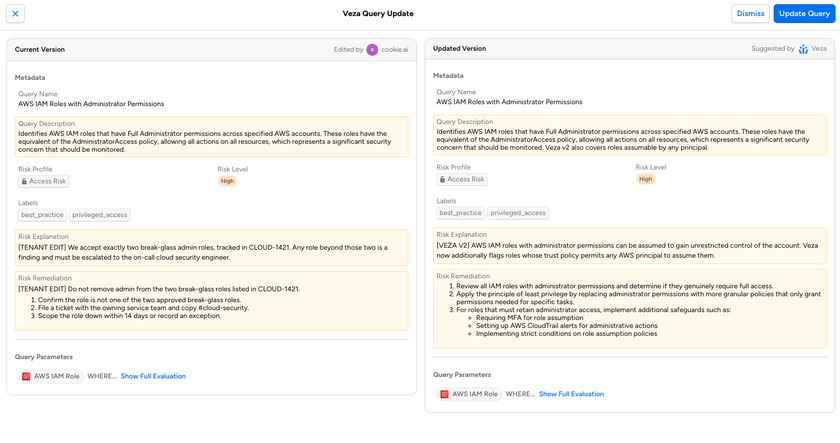Close the Veza Query Update dialog
The image size is (840, 443).
coord(15,13)
